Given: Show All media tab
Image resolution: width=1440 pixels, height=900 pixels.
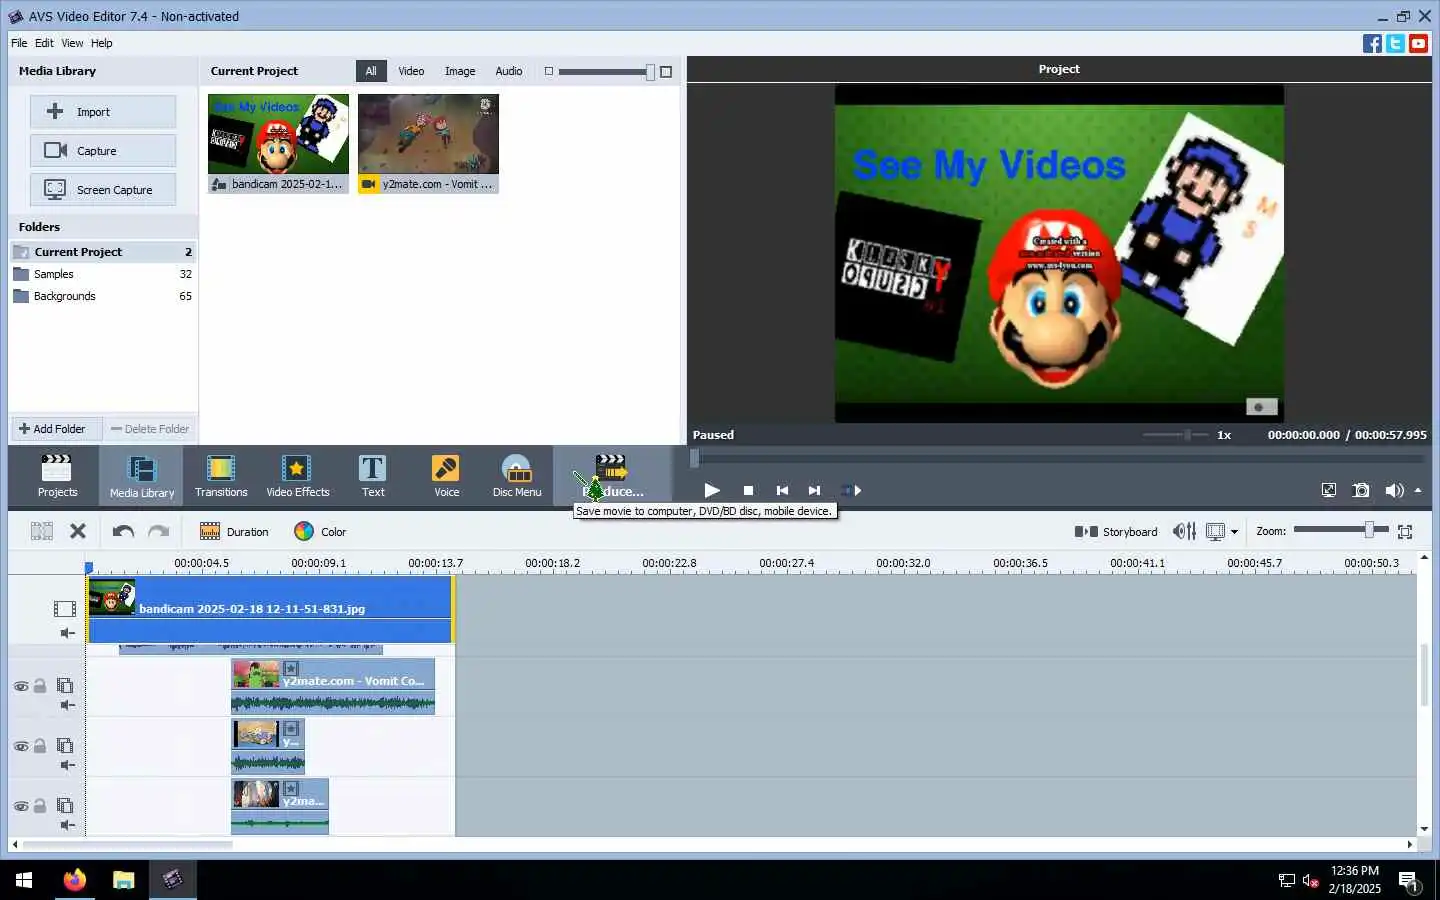Looking at the screenshot, I should (x=371, y=71).
